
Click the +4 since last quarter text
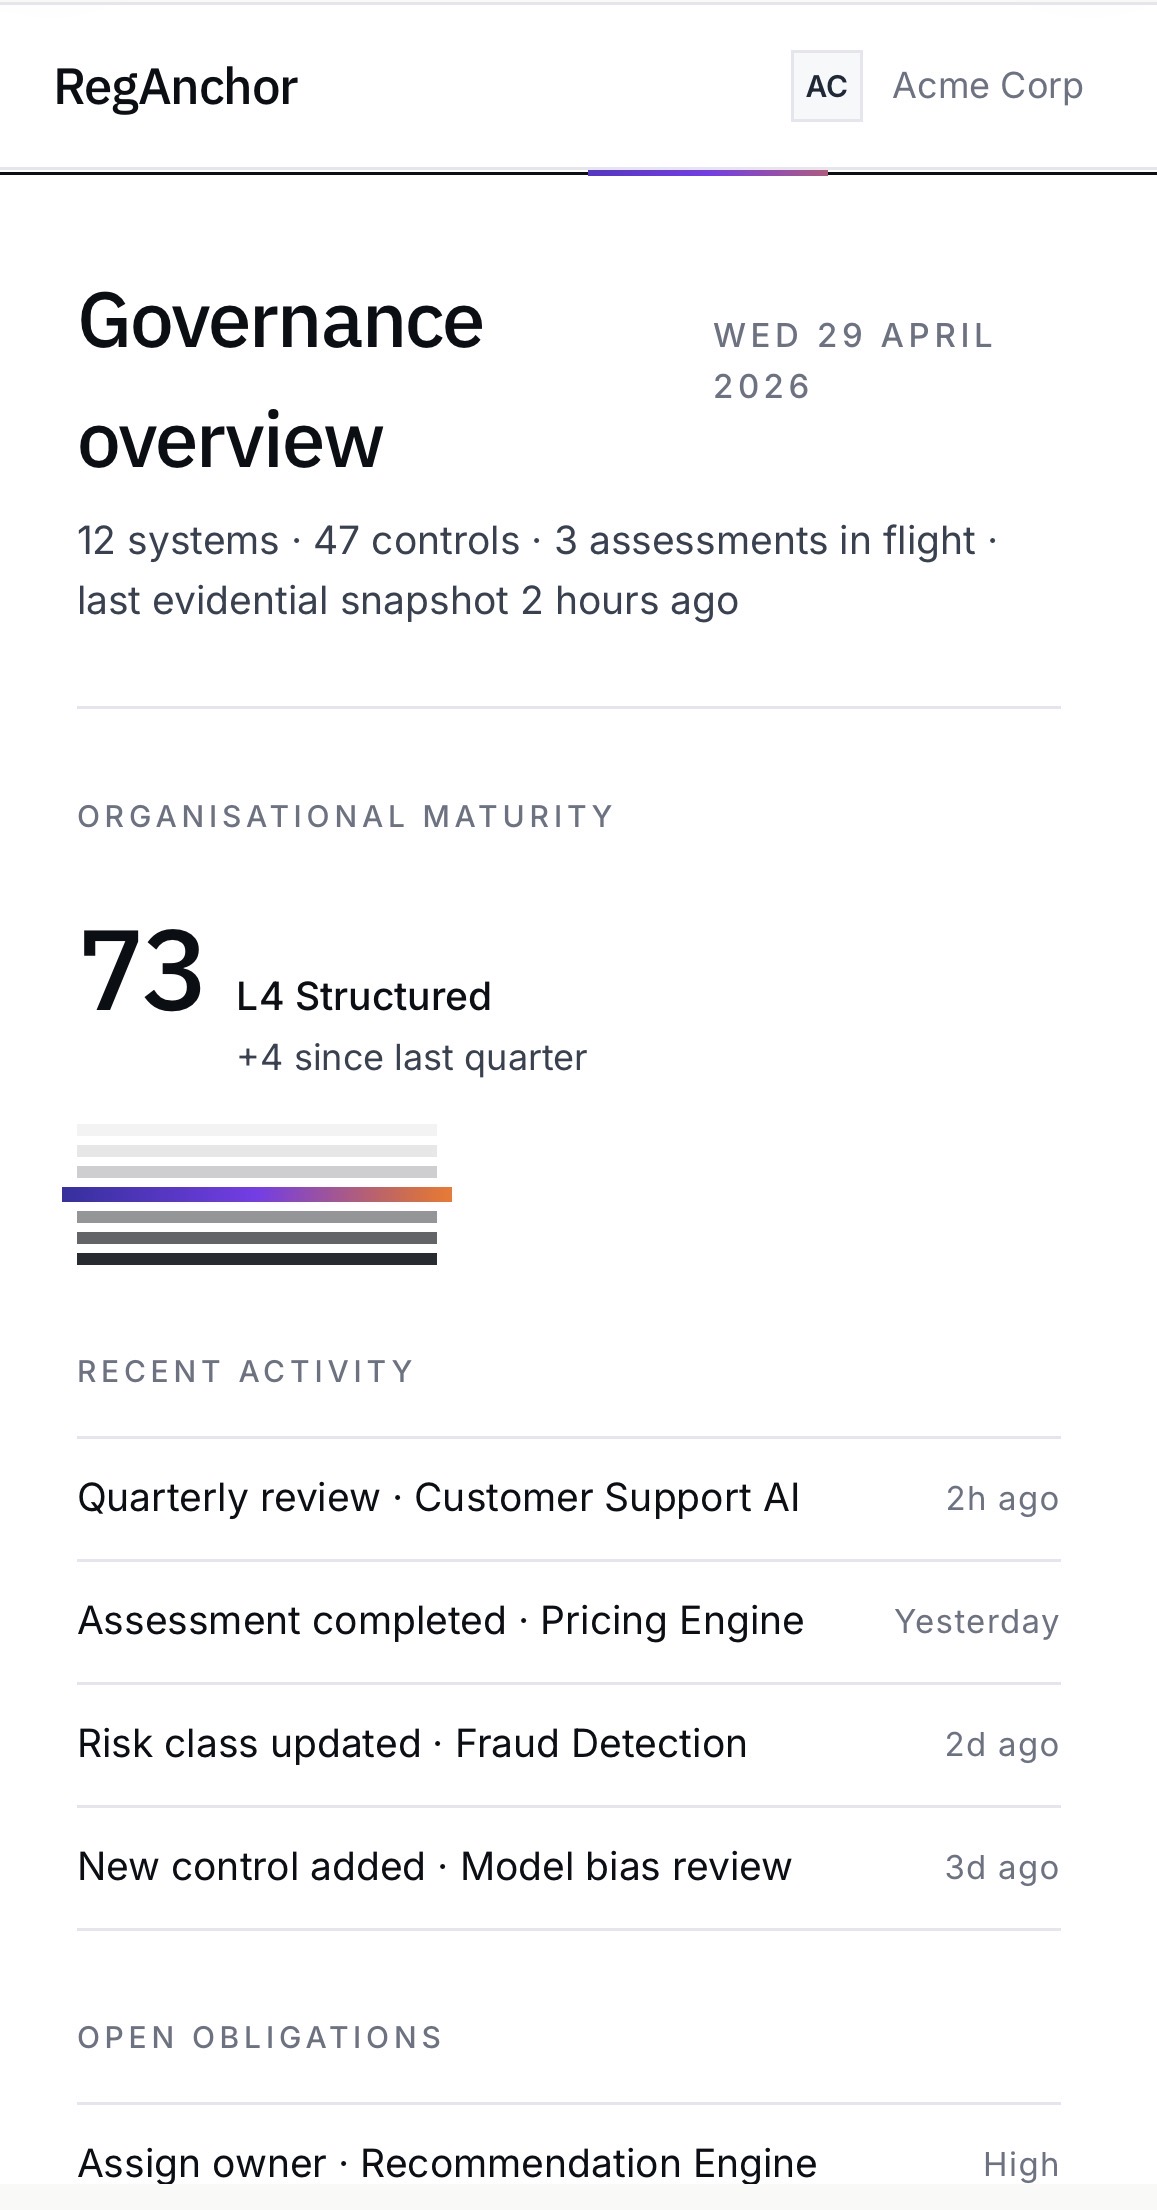pos(412,1058)
